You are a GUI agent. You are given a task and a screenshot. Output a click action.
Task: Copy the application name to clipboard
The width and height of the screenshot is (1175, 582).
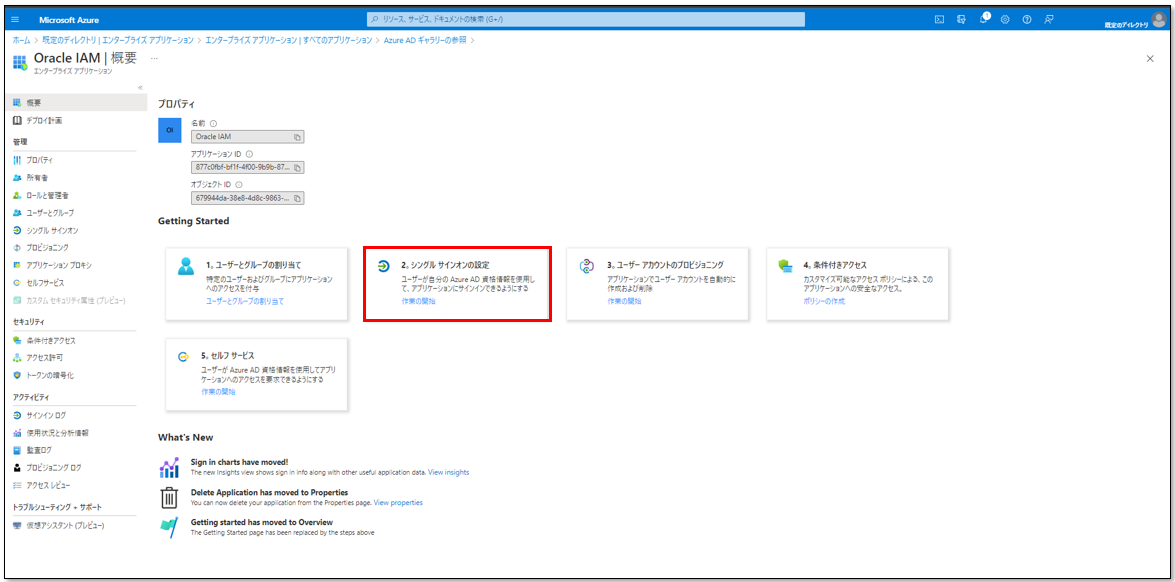(x=297, y=136)
